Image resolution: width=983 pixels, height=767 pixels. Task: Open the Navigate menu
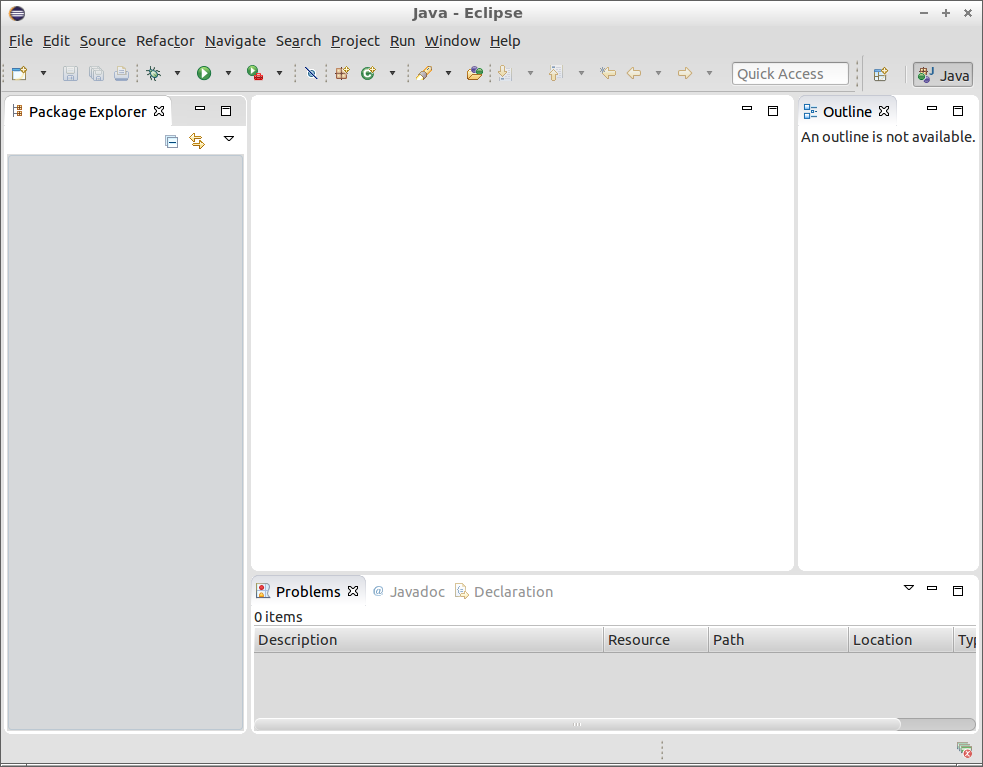click(x=235, y=41)
